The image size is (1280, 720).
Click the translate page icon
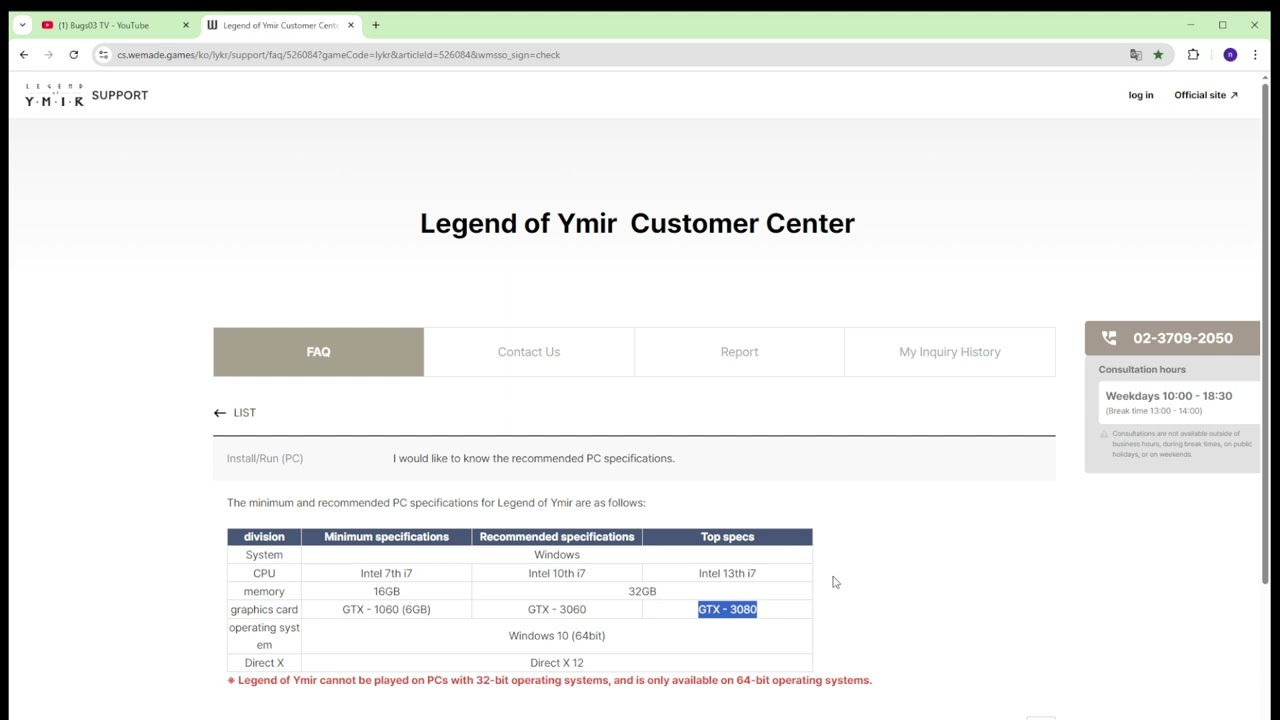tap(1136, 55)
